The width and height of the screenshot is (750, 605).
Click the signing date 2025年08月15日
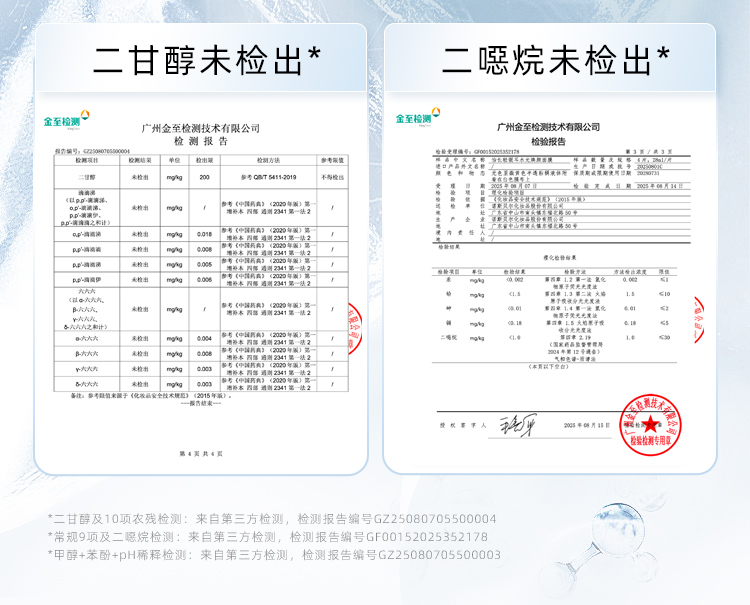pos(587,425)
